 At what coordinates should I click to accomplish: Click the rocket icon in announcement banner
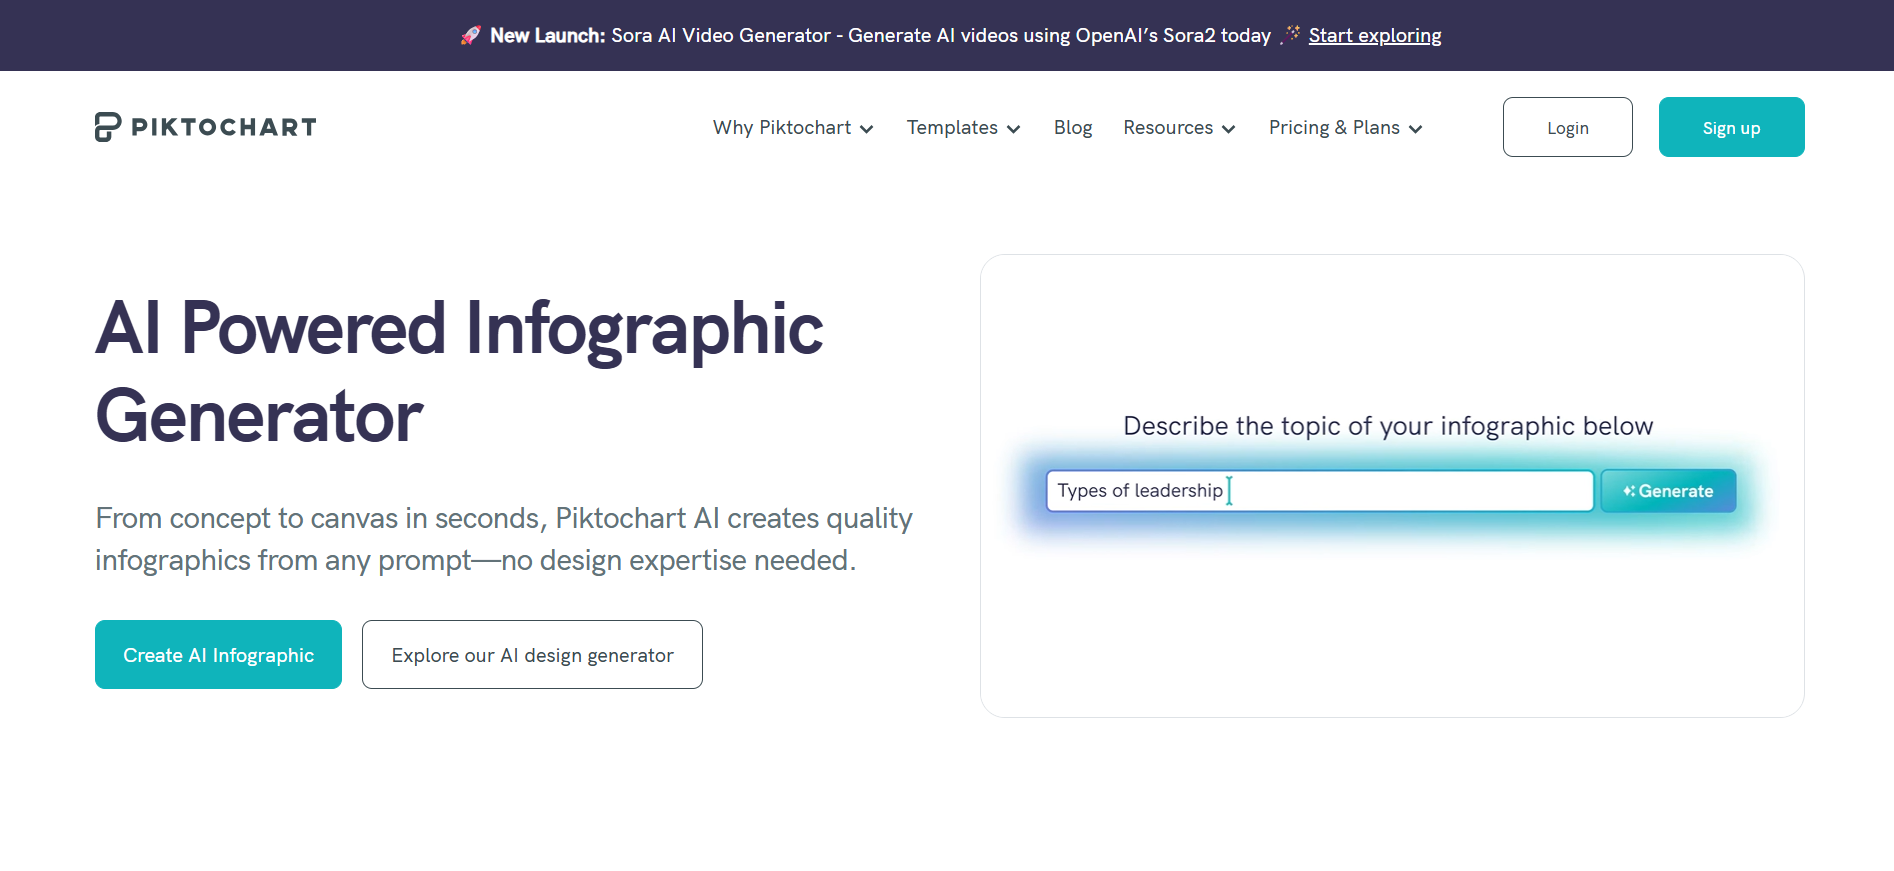pos(471,35)
